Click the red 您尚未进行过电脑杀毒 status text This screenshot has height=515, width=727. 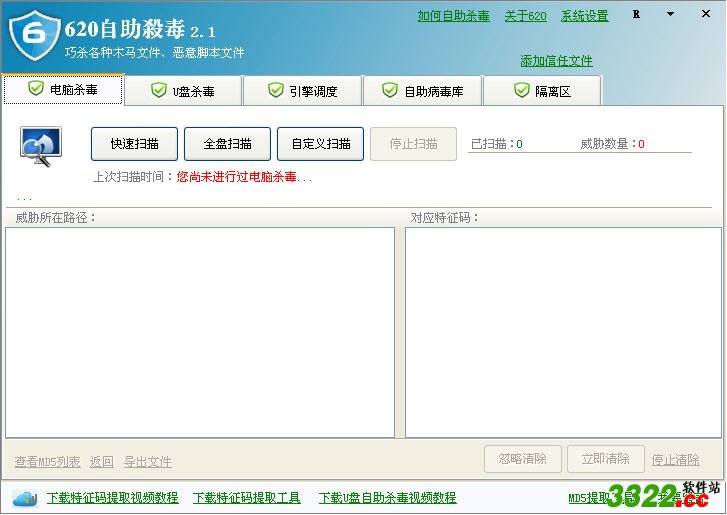(244, 177)
